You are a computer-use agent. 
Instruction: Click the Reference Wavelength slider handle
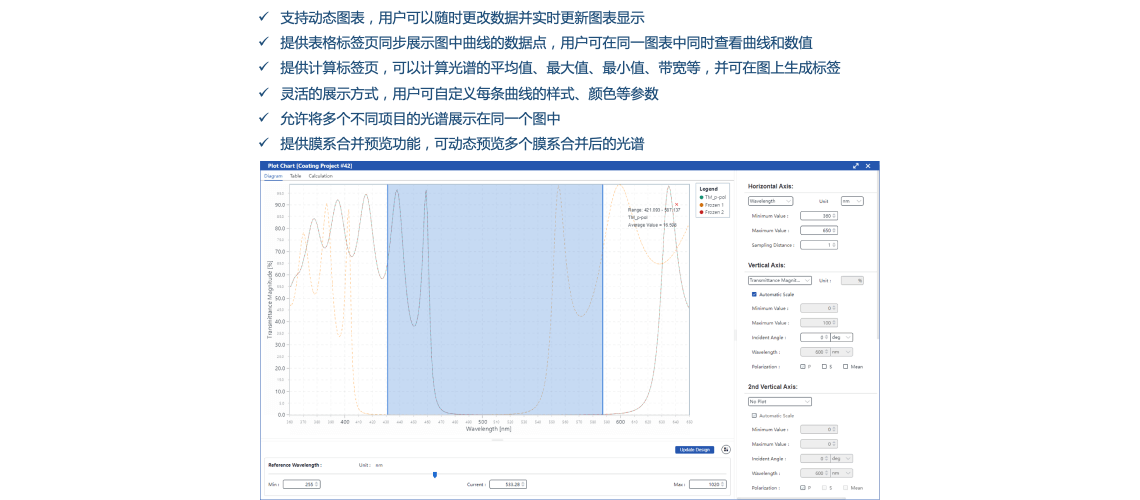[434, 474]
